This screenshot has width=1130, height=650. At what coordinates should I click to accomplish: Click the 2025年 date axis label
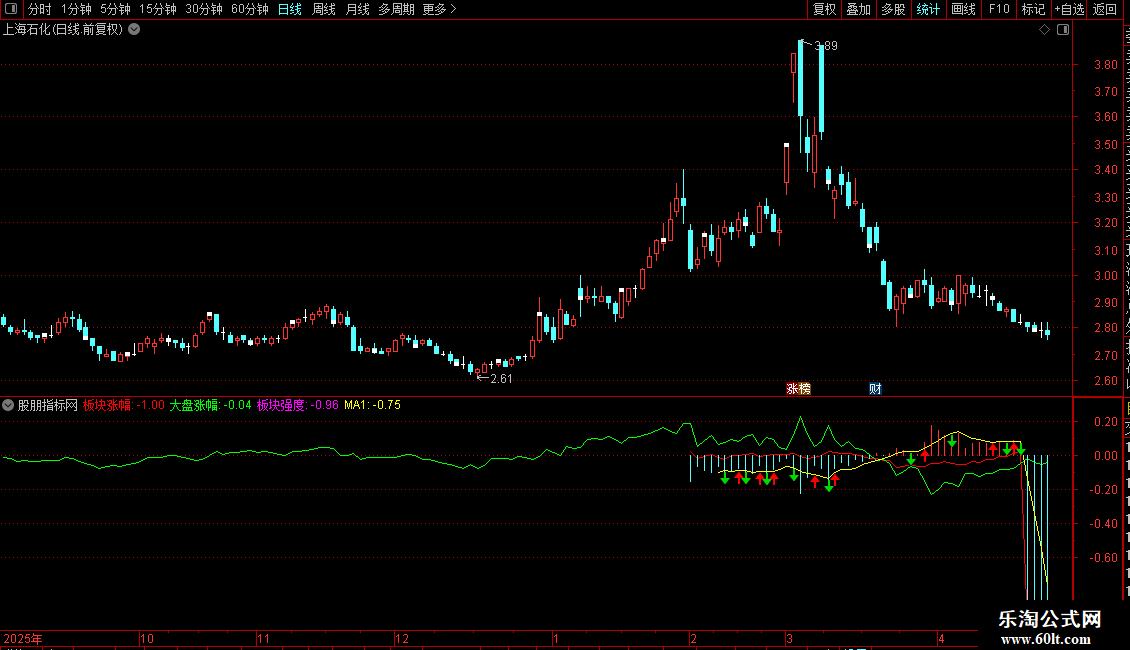pyautogui.click(x=23, y=638)
